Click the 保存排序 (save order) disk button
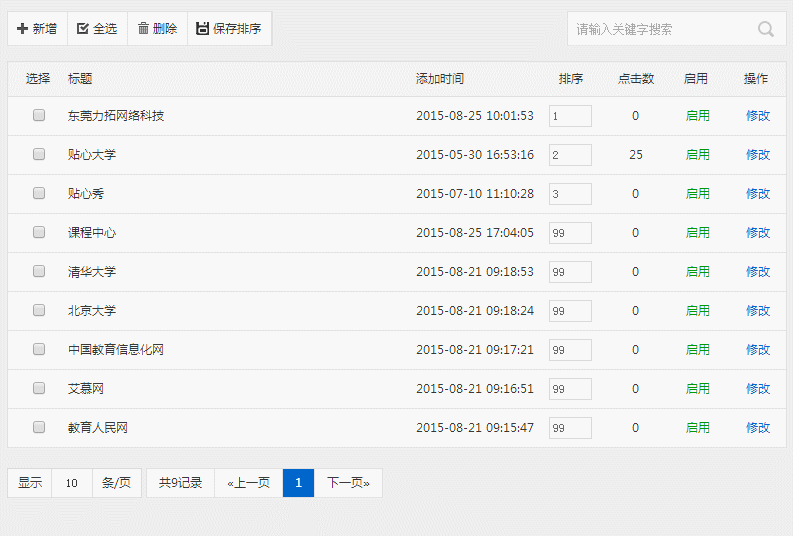The height and width of the screenshot is (536, 793). point(229,29)
